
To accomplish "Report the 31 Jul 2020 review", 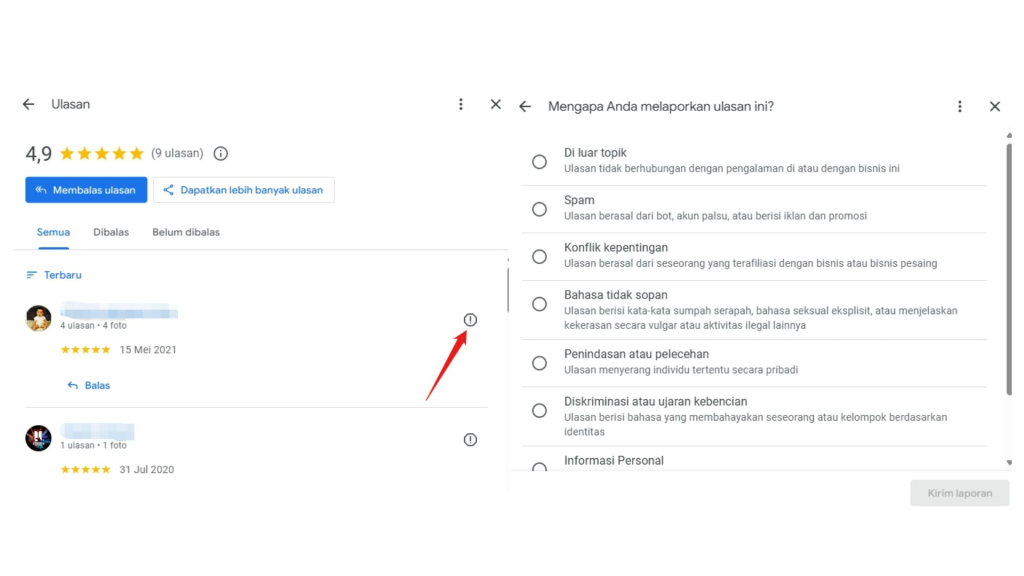I will click(470, 440).
